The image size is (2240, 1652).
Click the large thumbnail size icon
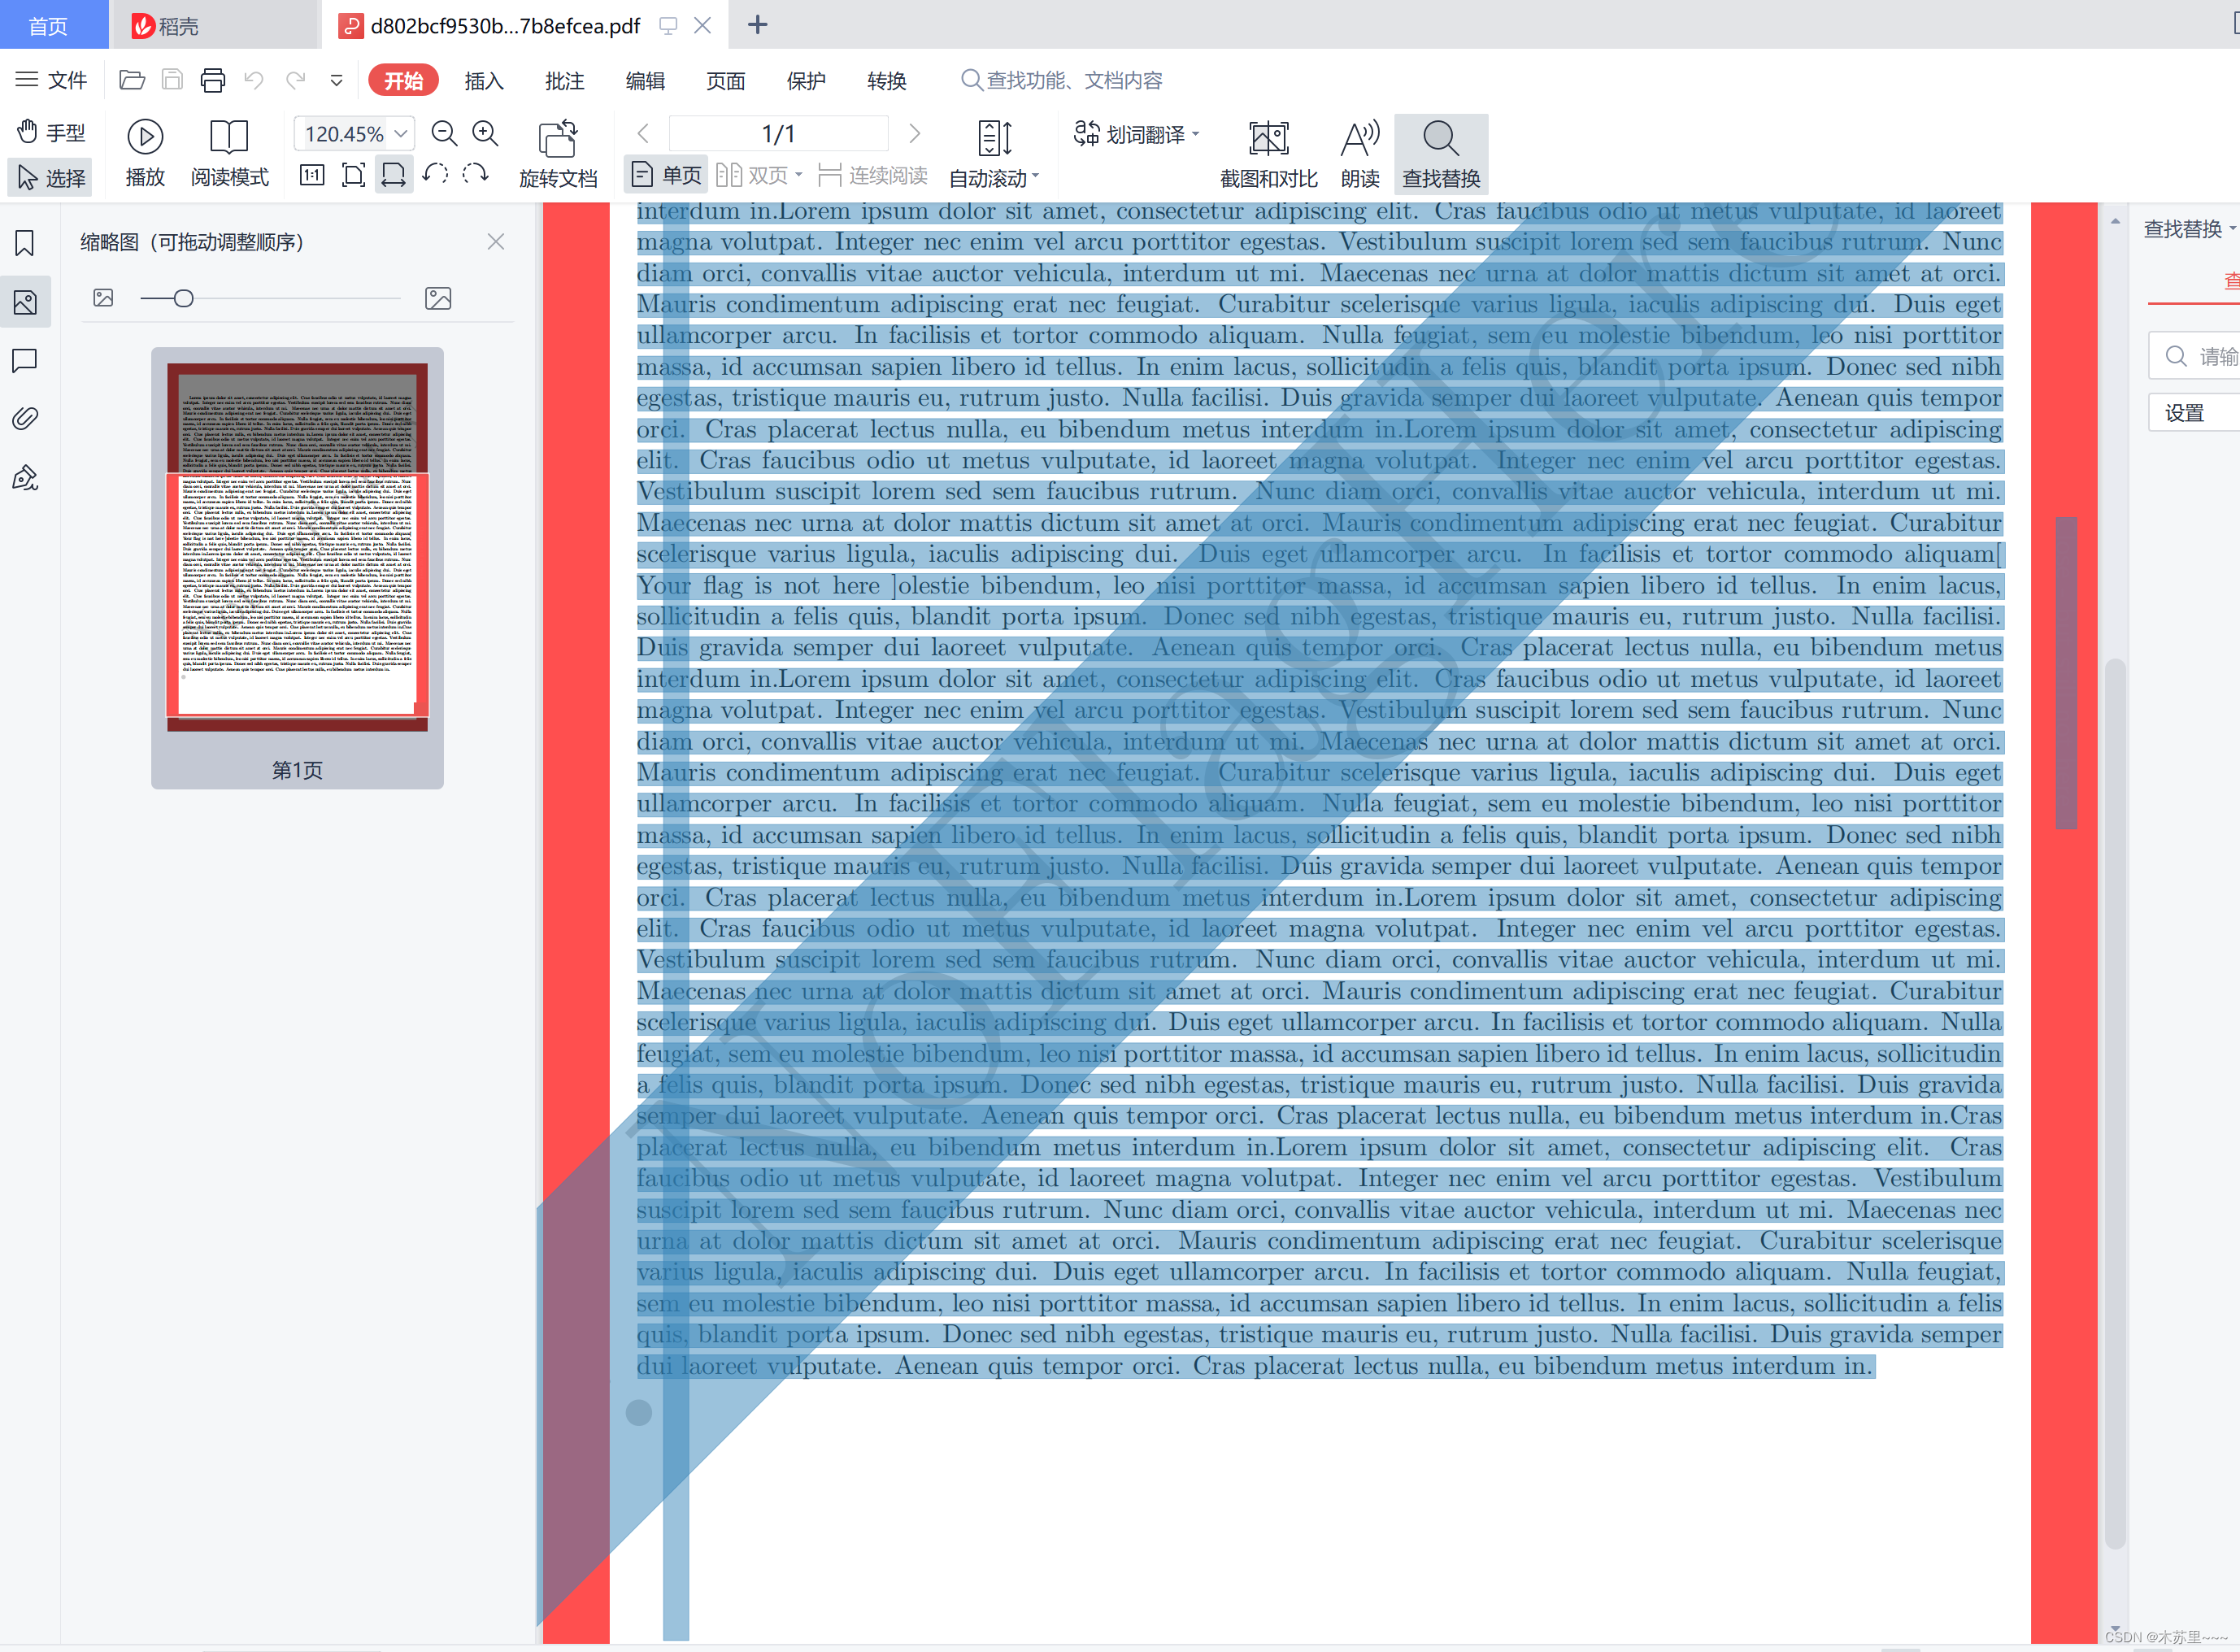(438, 298)
